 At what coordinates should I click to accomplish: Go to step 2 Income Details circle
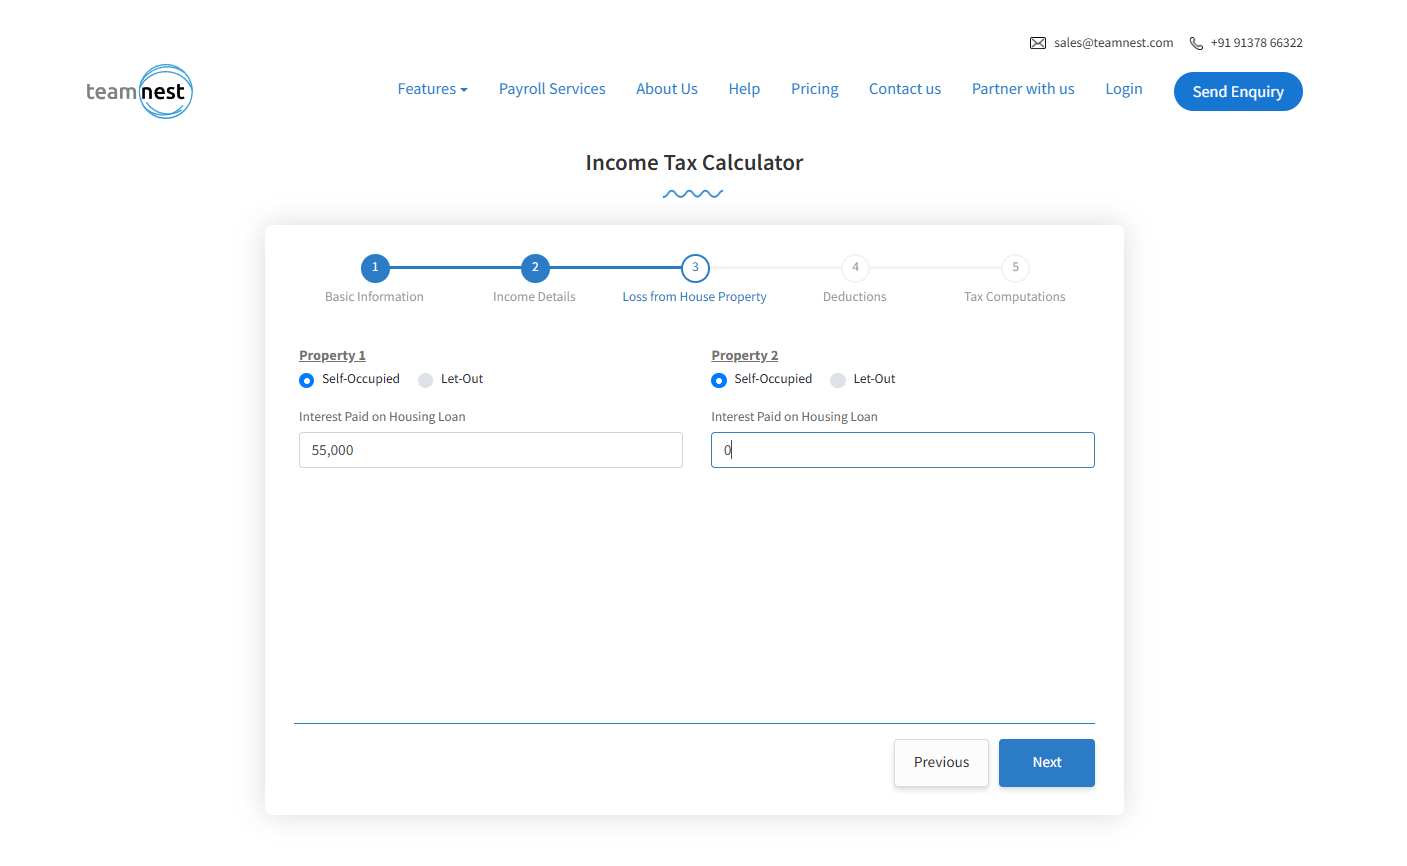pos(535,267)
